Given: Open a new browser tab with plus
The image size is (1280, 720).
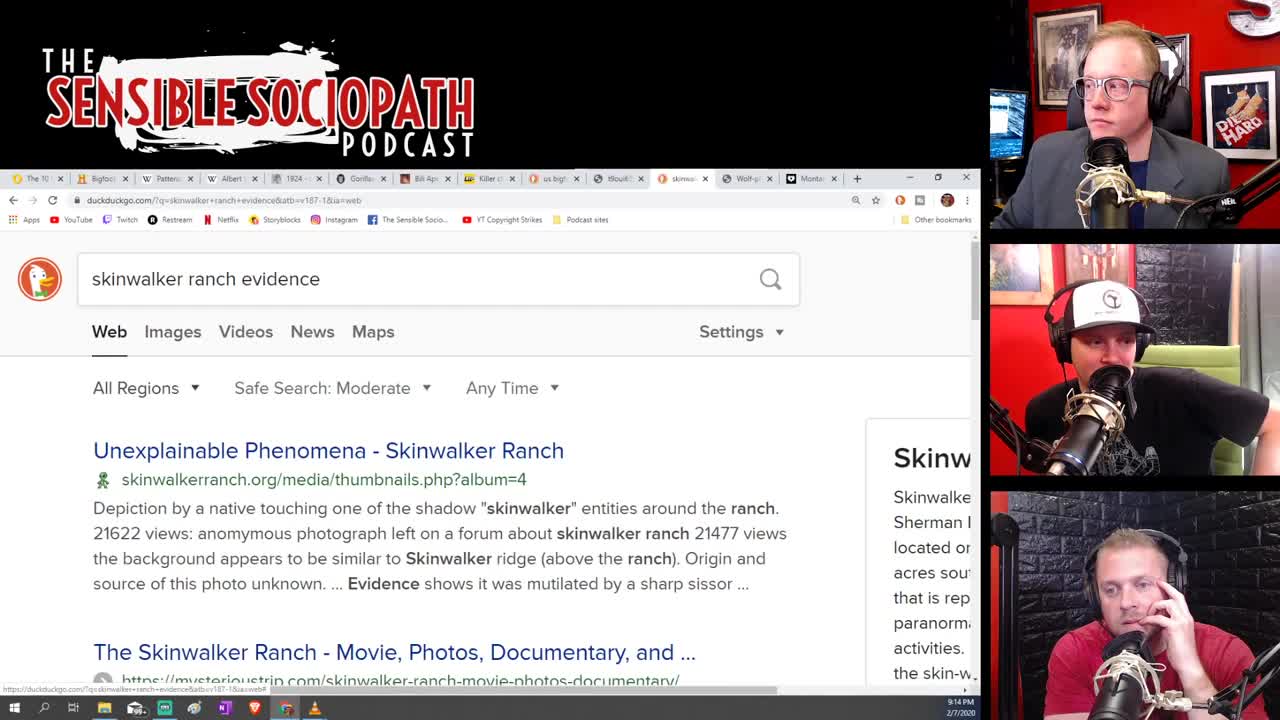Looking at the screenshot, I should [857, 179].
